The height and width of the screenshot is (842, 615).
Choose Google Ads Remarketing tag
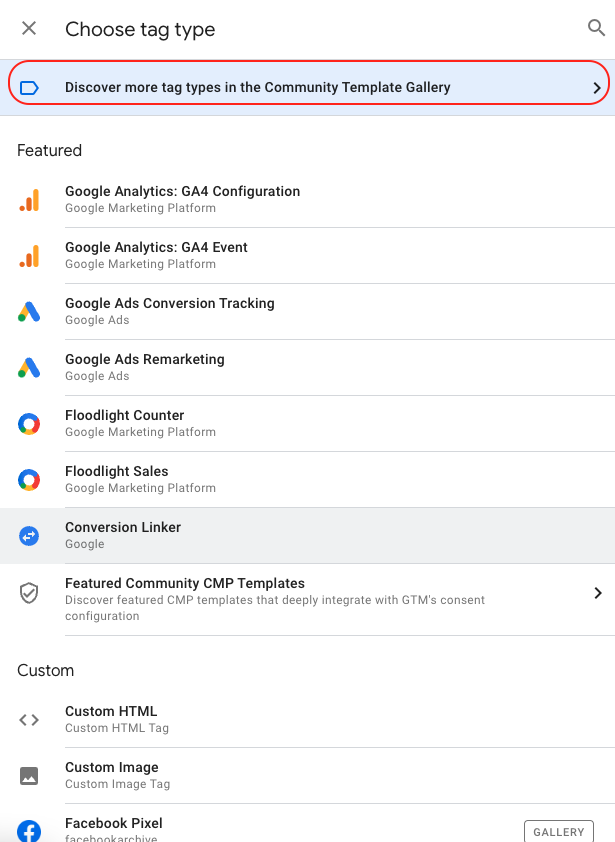click(307, 368)
